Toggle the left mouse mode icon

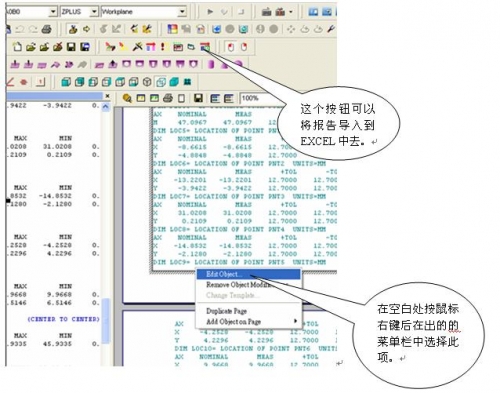coord(231,47)
